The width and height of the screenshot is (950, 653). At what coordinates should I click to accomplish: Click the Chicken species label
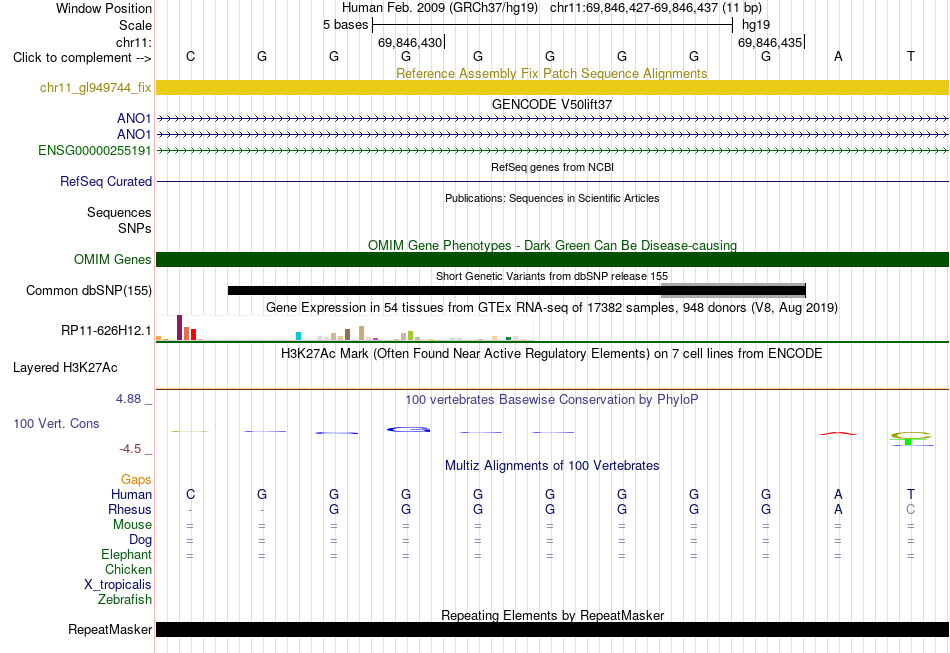tap(128, 570)
